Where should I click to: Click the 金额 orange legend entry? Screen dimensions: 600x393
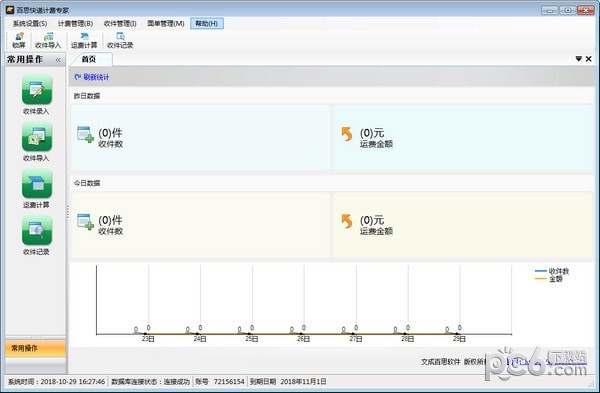548,279
